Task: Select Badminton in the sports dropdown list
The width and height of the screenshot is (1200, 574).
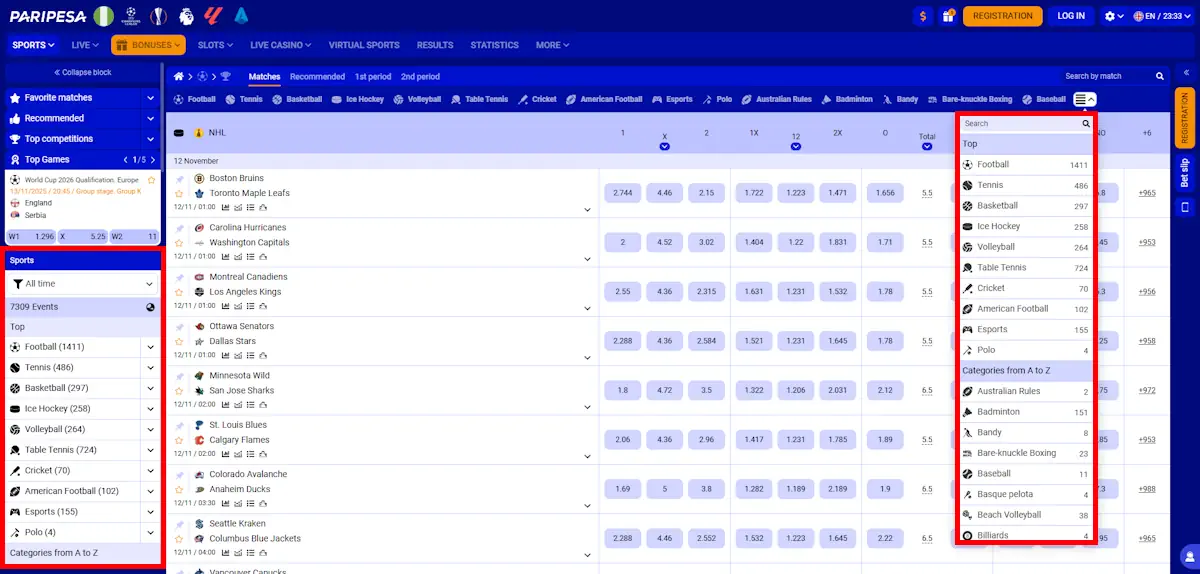Action: (x=1026, y=412)
